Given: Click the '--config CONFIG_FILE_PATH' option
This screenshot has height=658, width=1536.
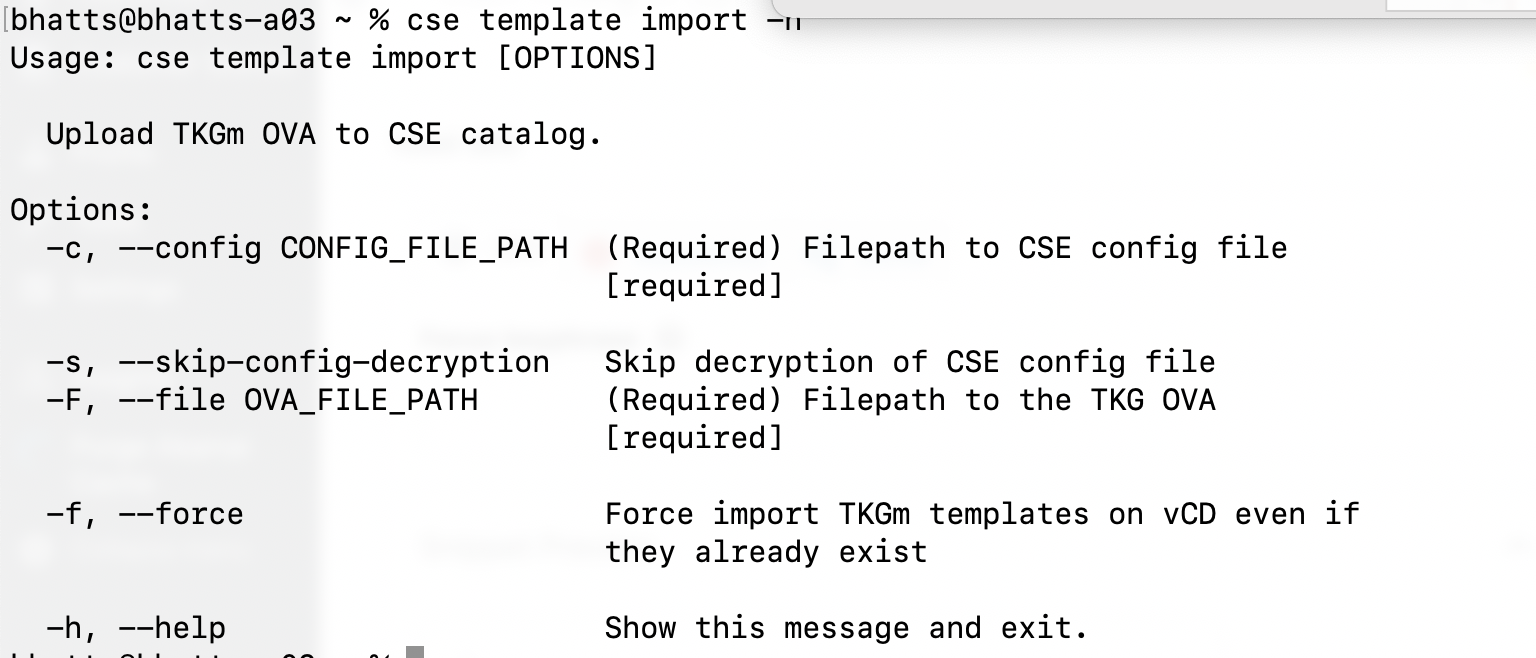Looking at the screenshot, I should (343, 248).
